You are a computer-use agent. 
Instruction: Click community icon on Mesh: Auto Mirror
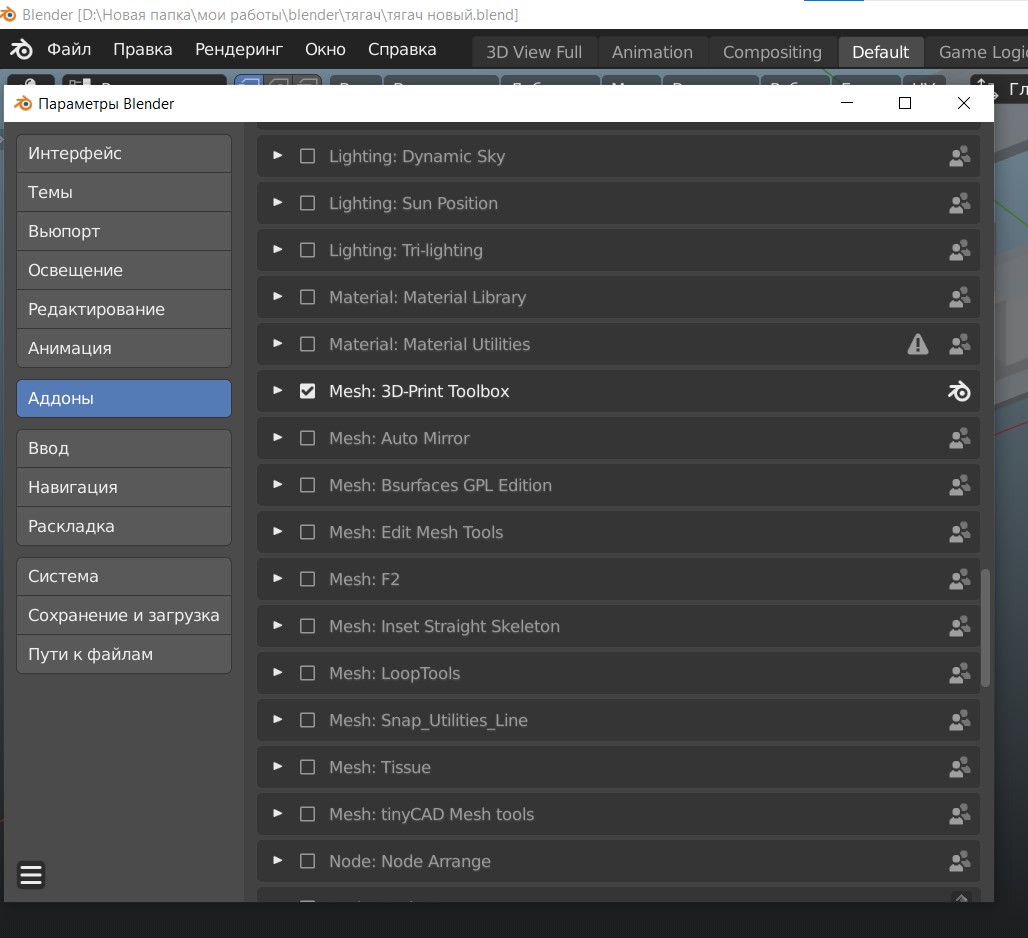pos(959,438)
